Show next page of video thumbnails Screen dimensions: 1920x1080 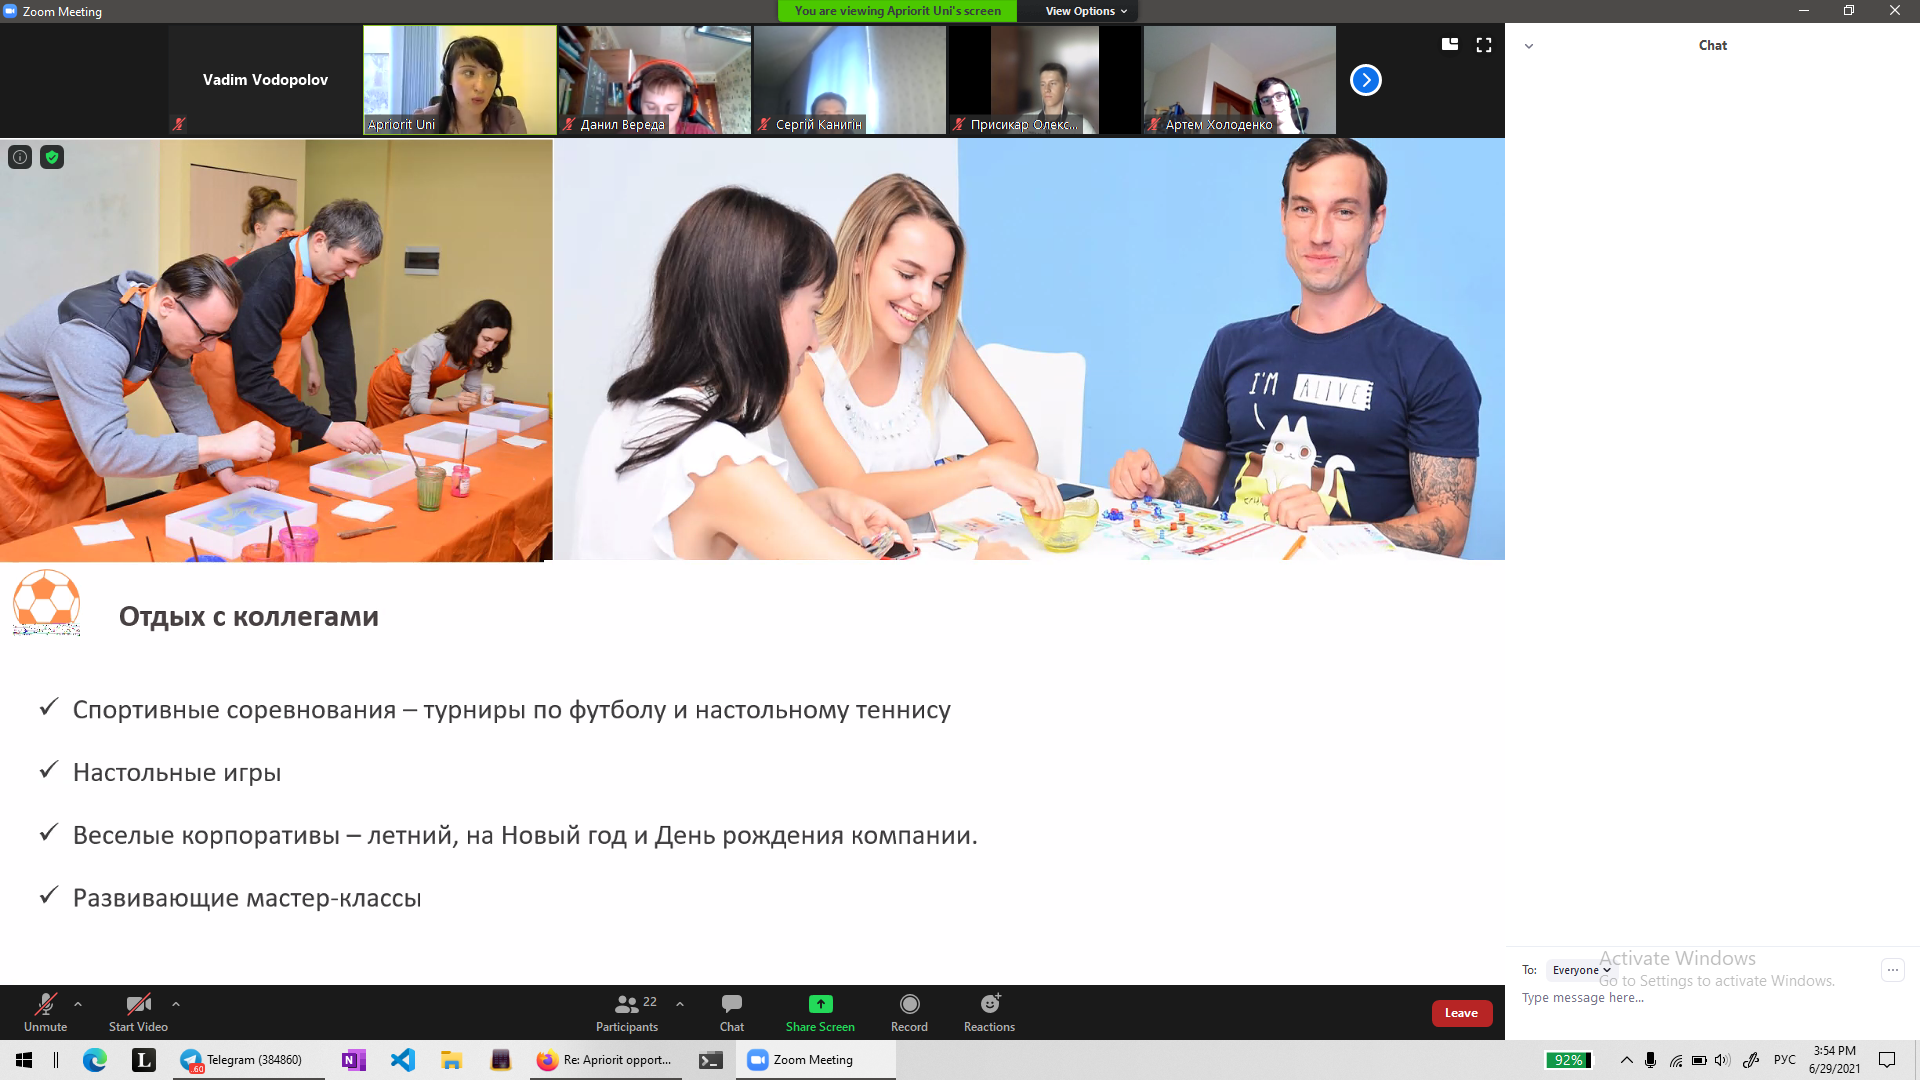(x=1365, y=80)
